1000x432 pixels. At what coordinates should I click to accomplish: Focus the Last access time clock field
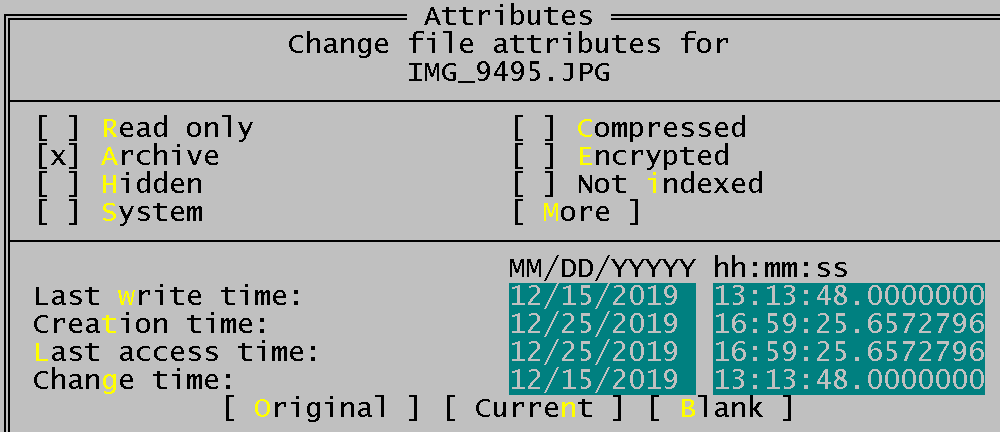[849, 353]
